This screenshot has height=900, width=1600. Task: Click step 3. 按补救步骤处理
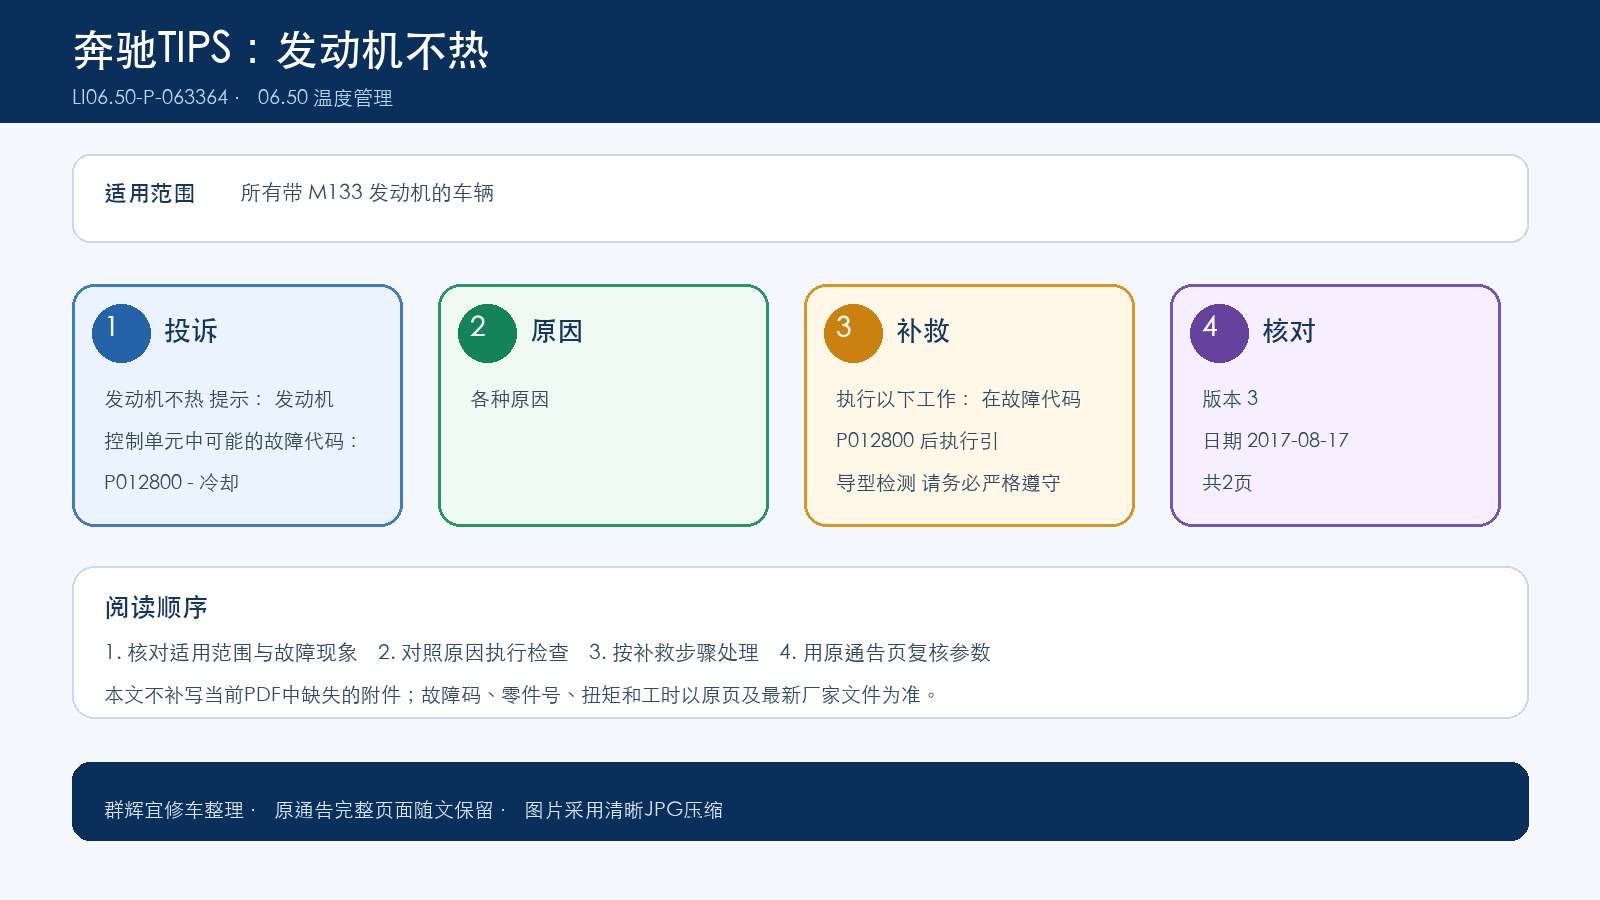[x=674, y=653]
